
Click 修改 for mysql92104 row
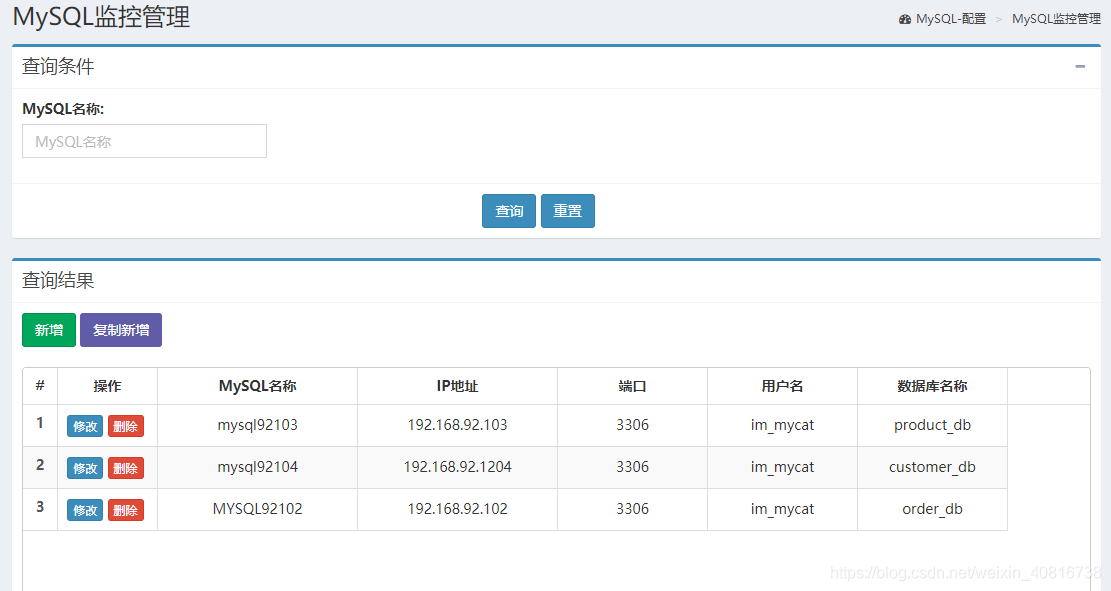point(85,468)
